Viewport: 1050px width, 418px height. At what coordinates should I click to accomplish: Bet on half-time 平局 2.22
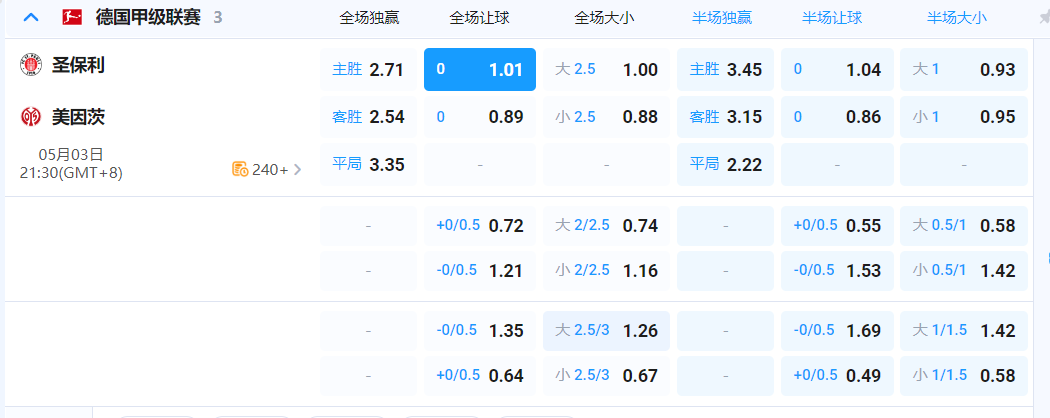pyautogui.click(x=725, y=164)
